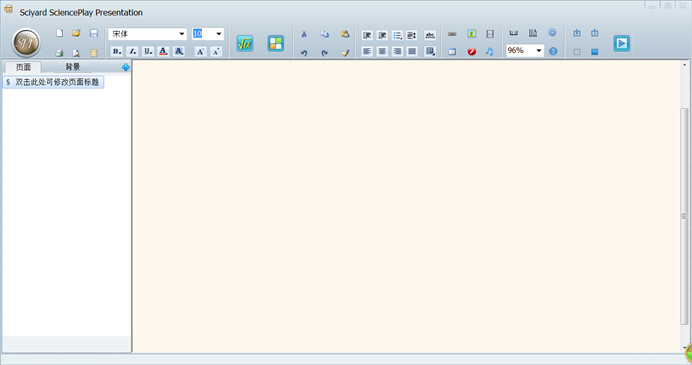Image resolution: width=692 pixels, height=365 pixels.
Task: Increase paragraph indent, second indent icon
Action: 382,35
